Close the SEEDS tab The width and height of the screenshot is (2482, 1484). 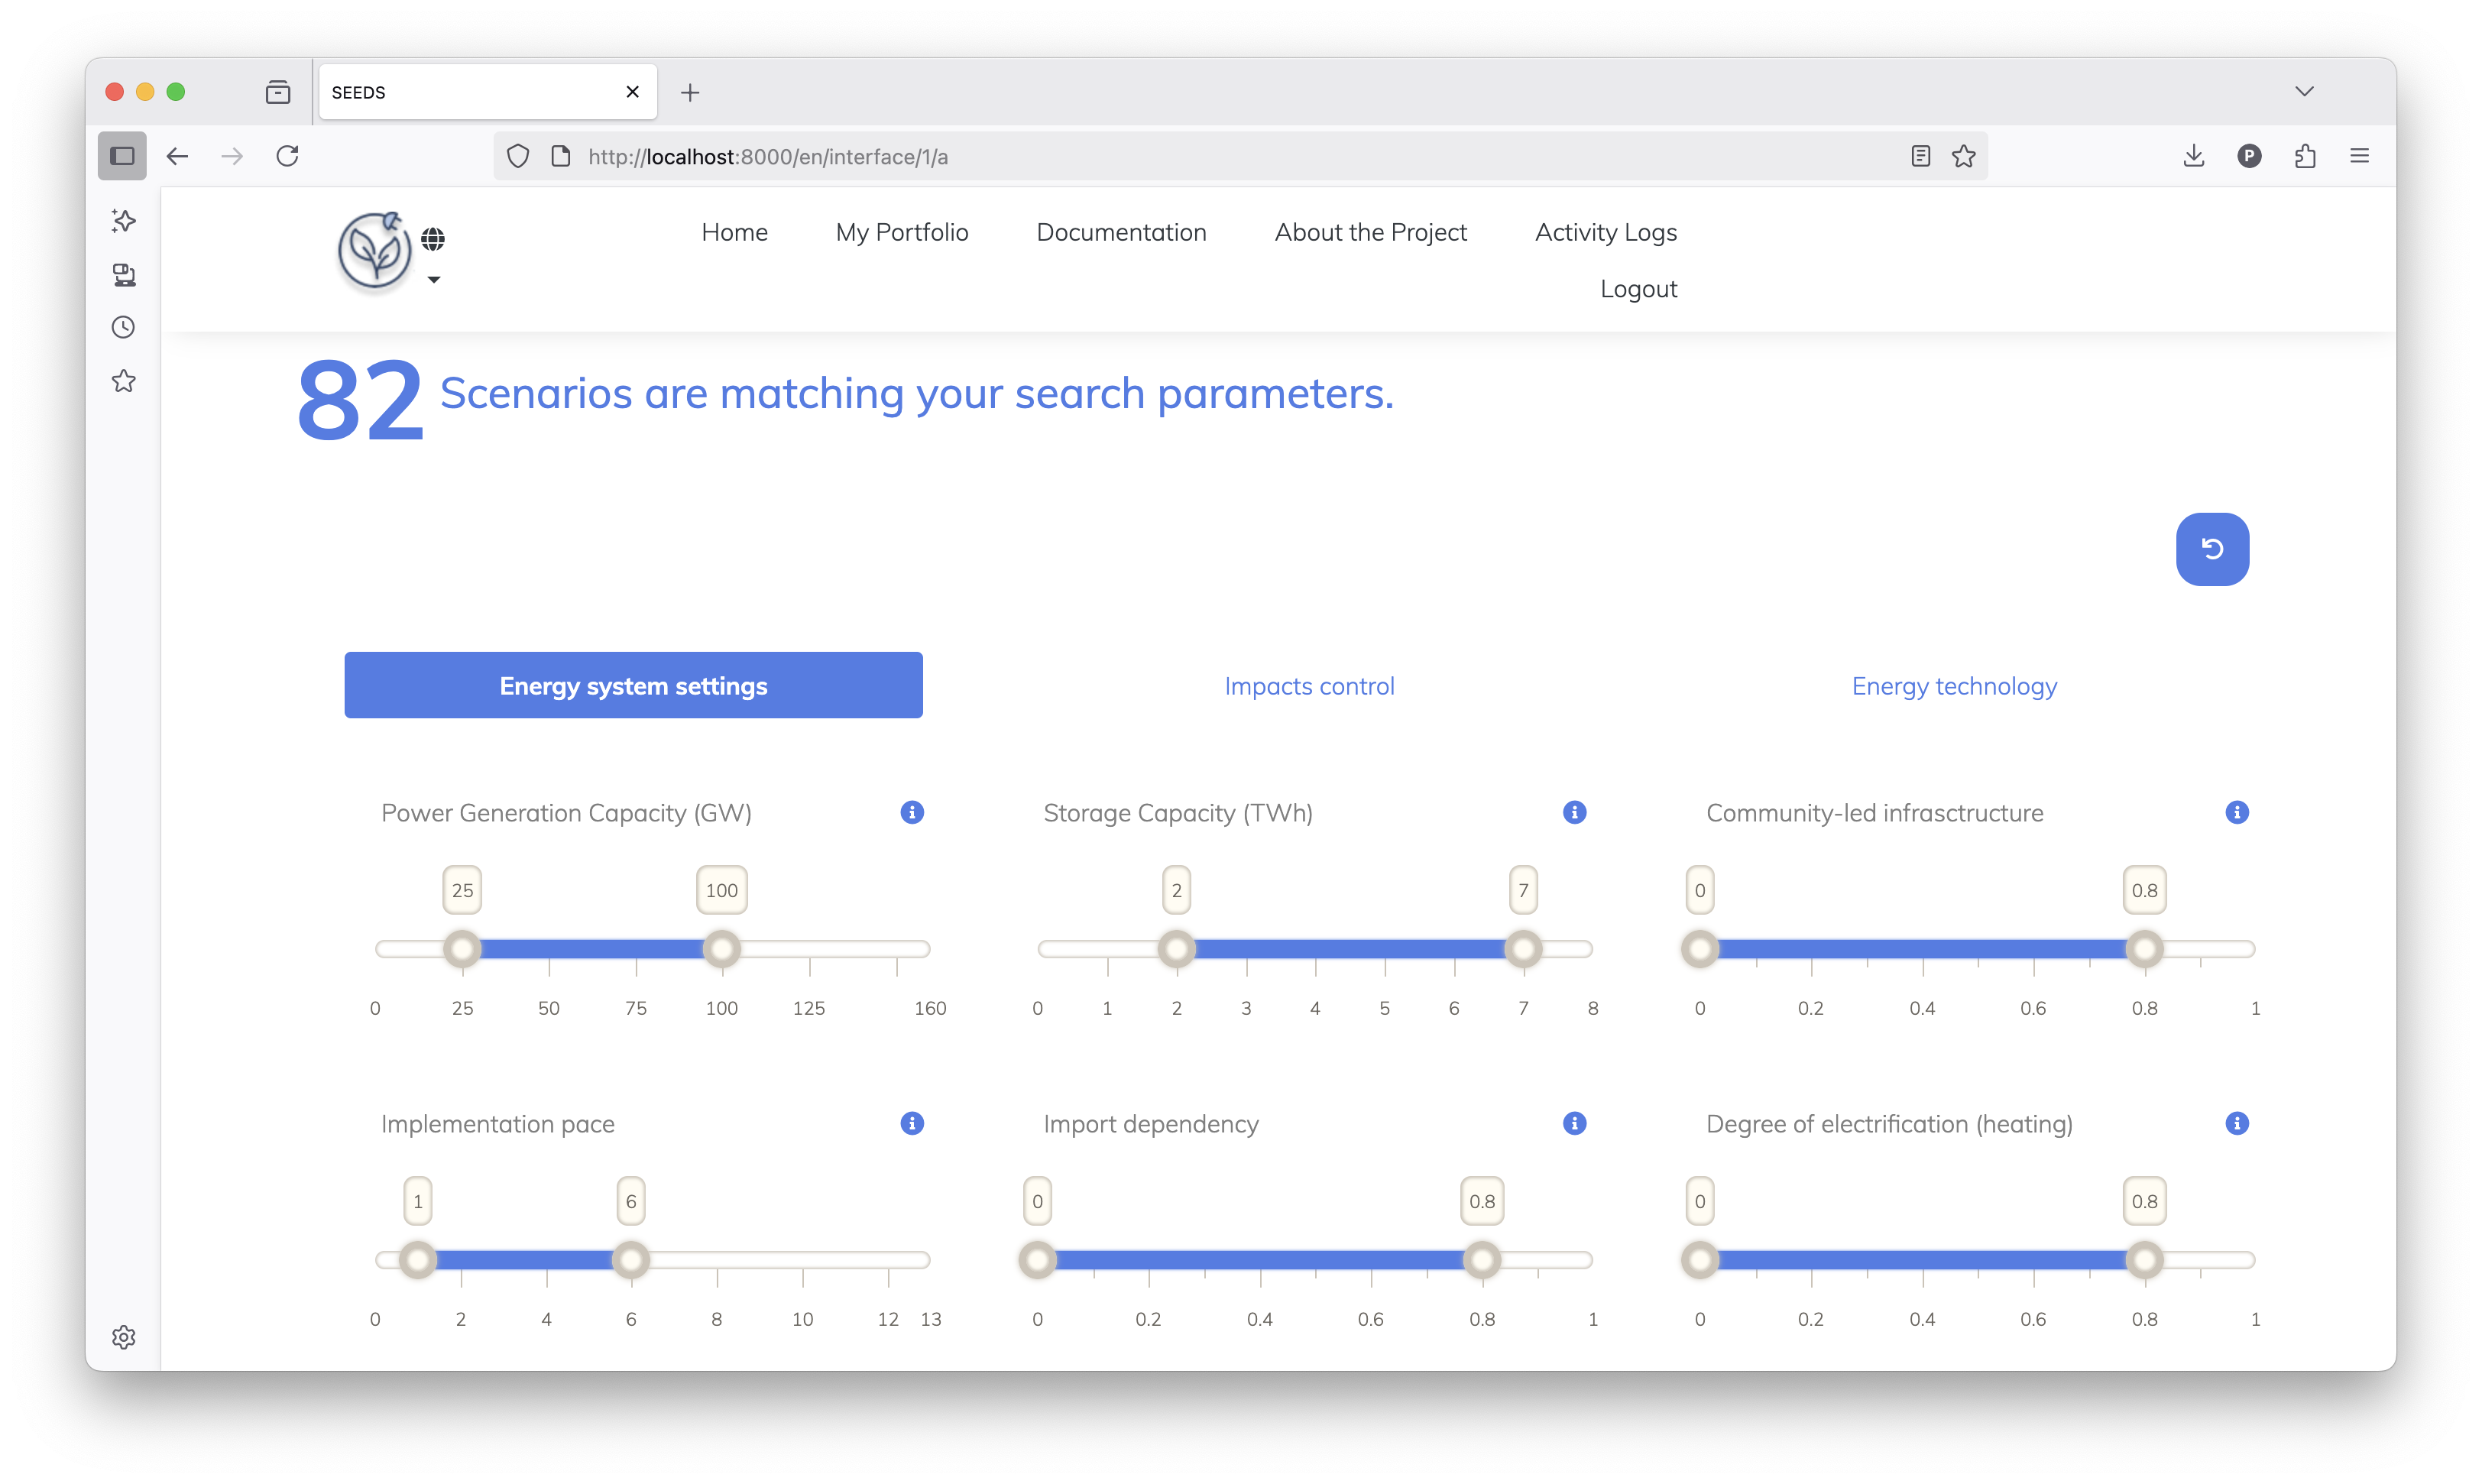632,92
